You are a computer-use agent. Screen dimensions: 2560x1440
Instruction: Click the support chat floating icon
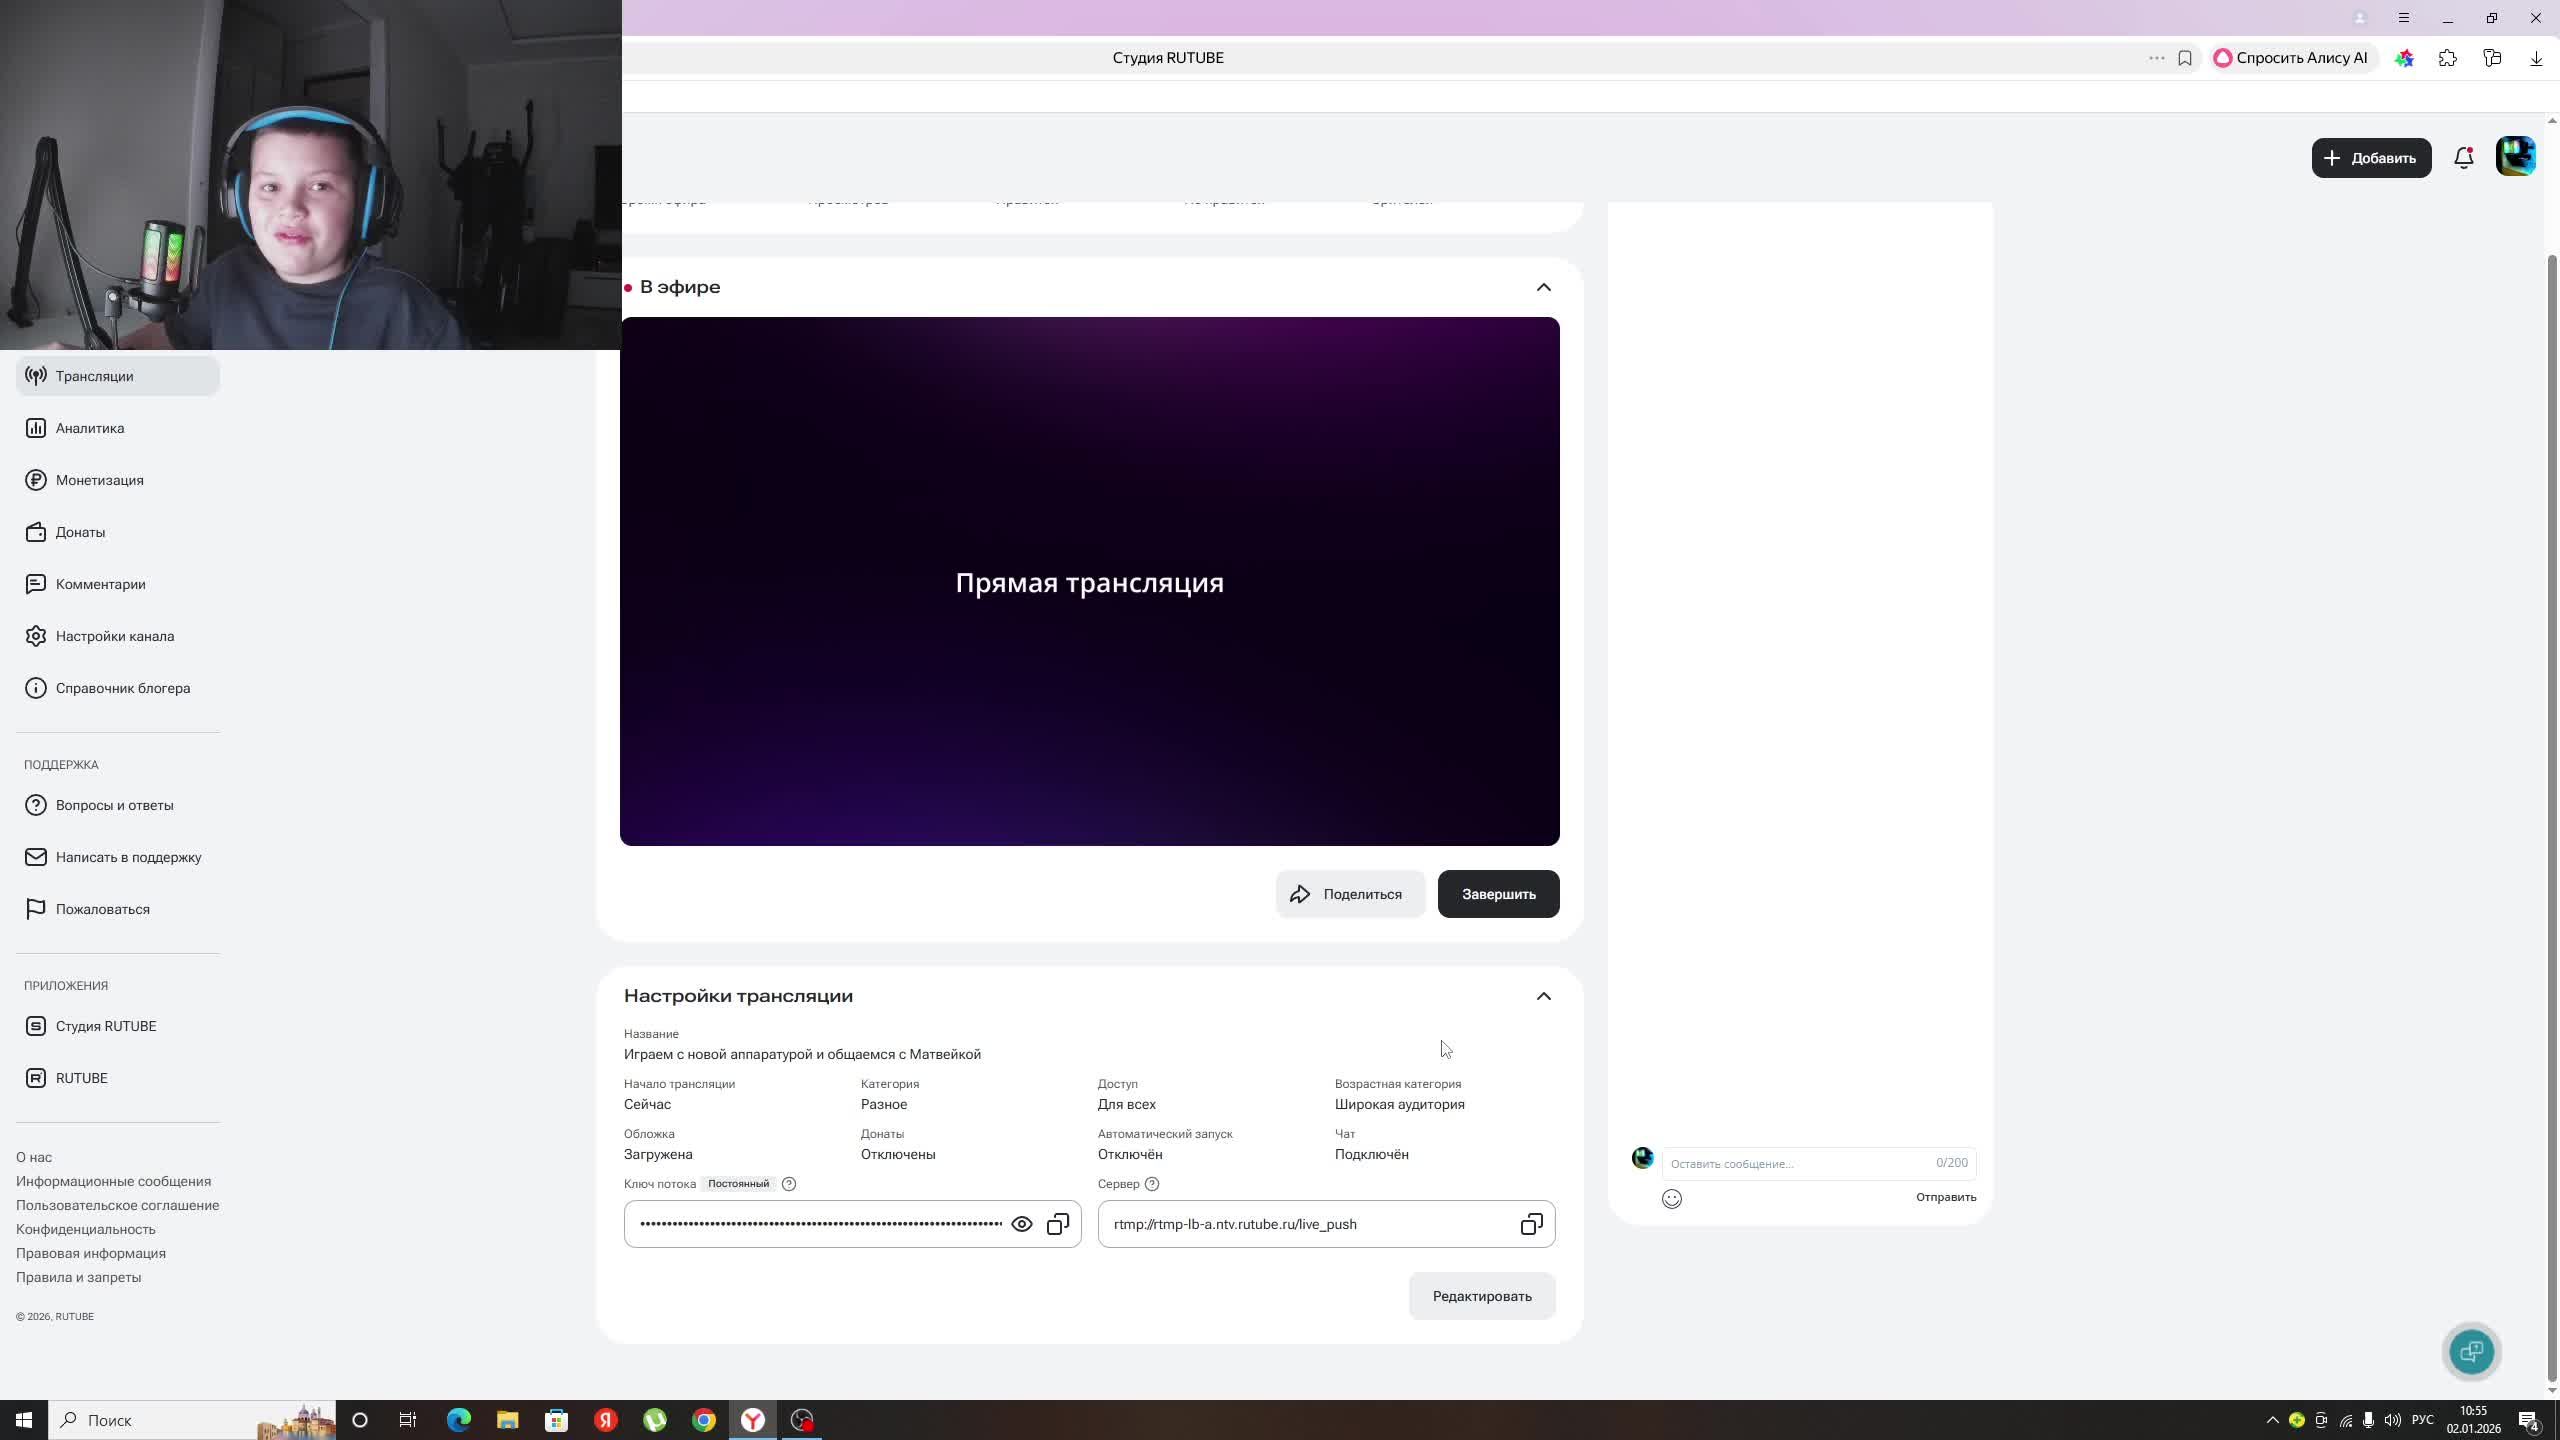(x=2471, y=1351)
